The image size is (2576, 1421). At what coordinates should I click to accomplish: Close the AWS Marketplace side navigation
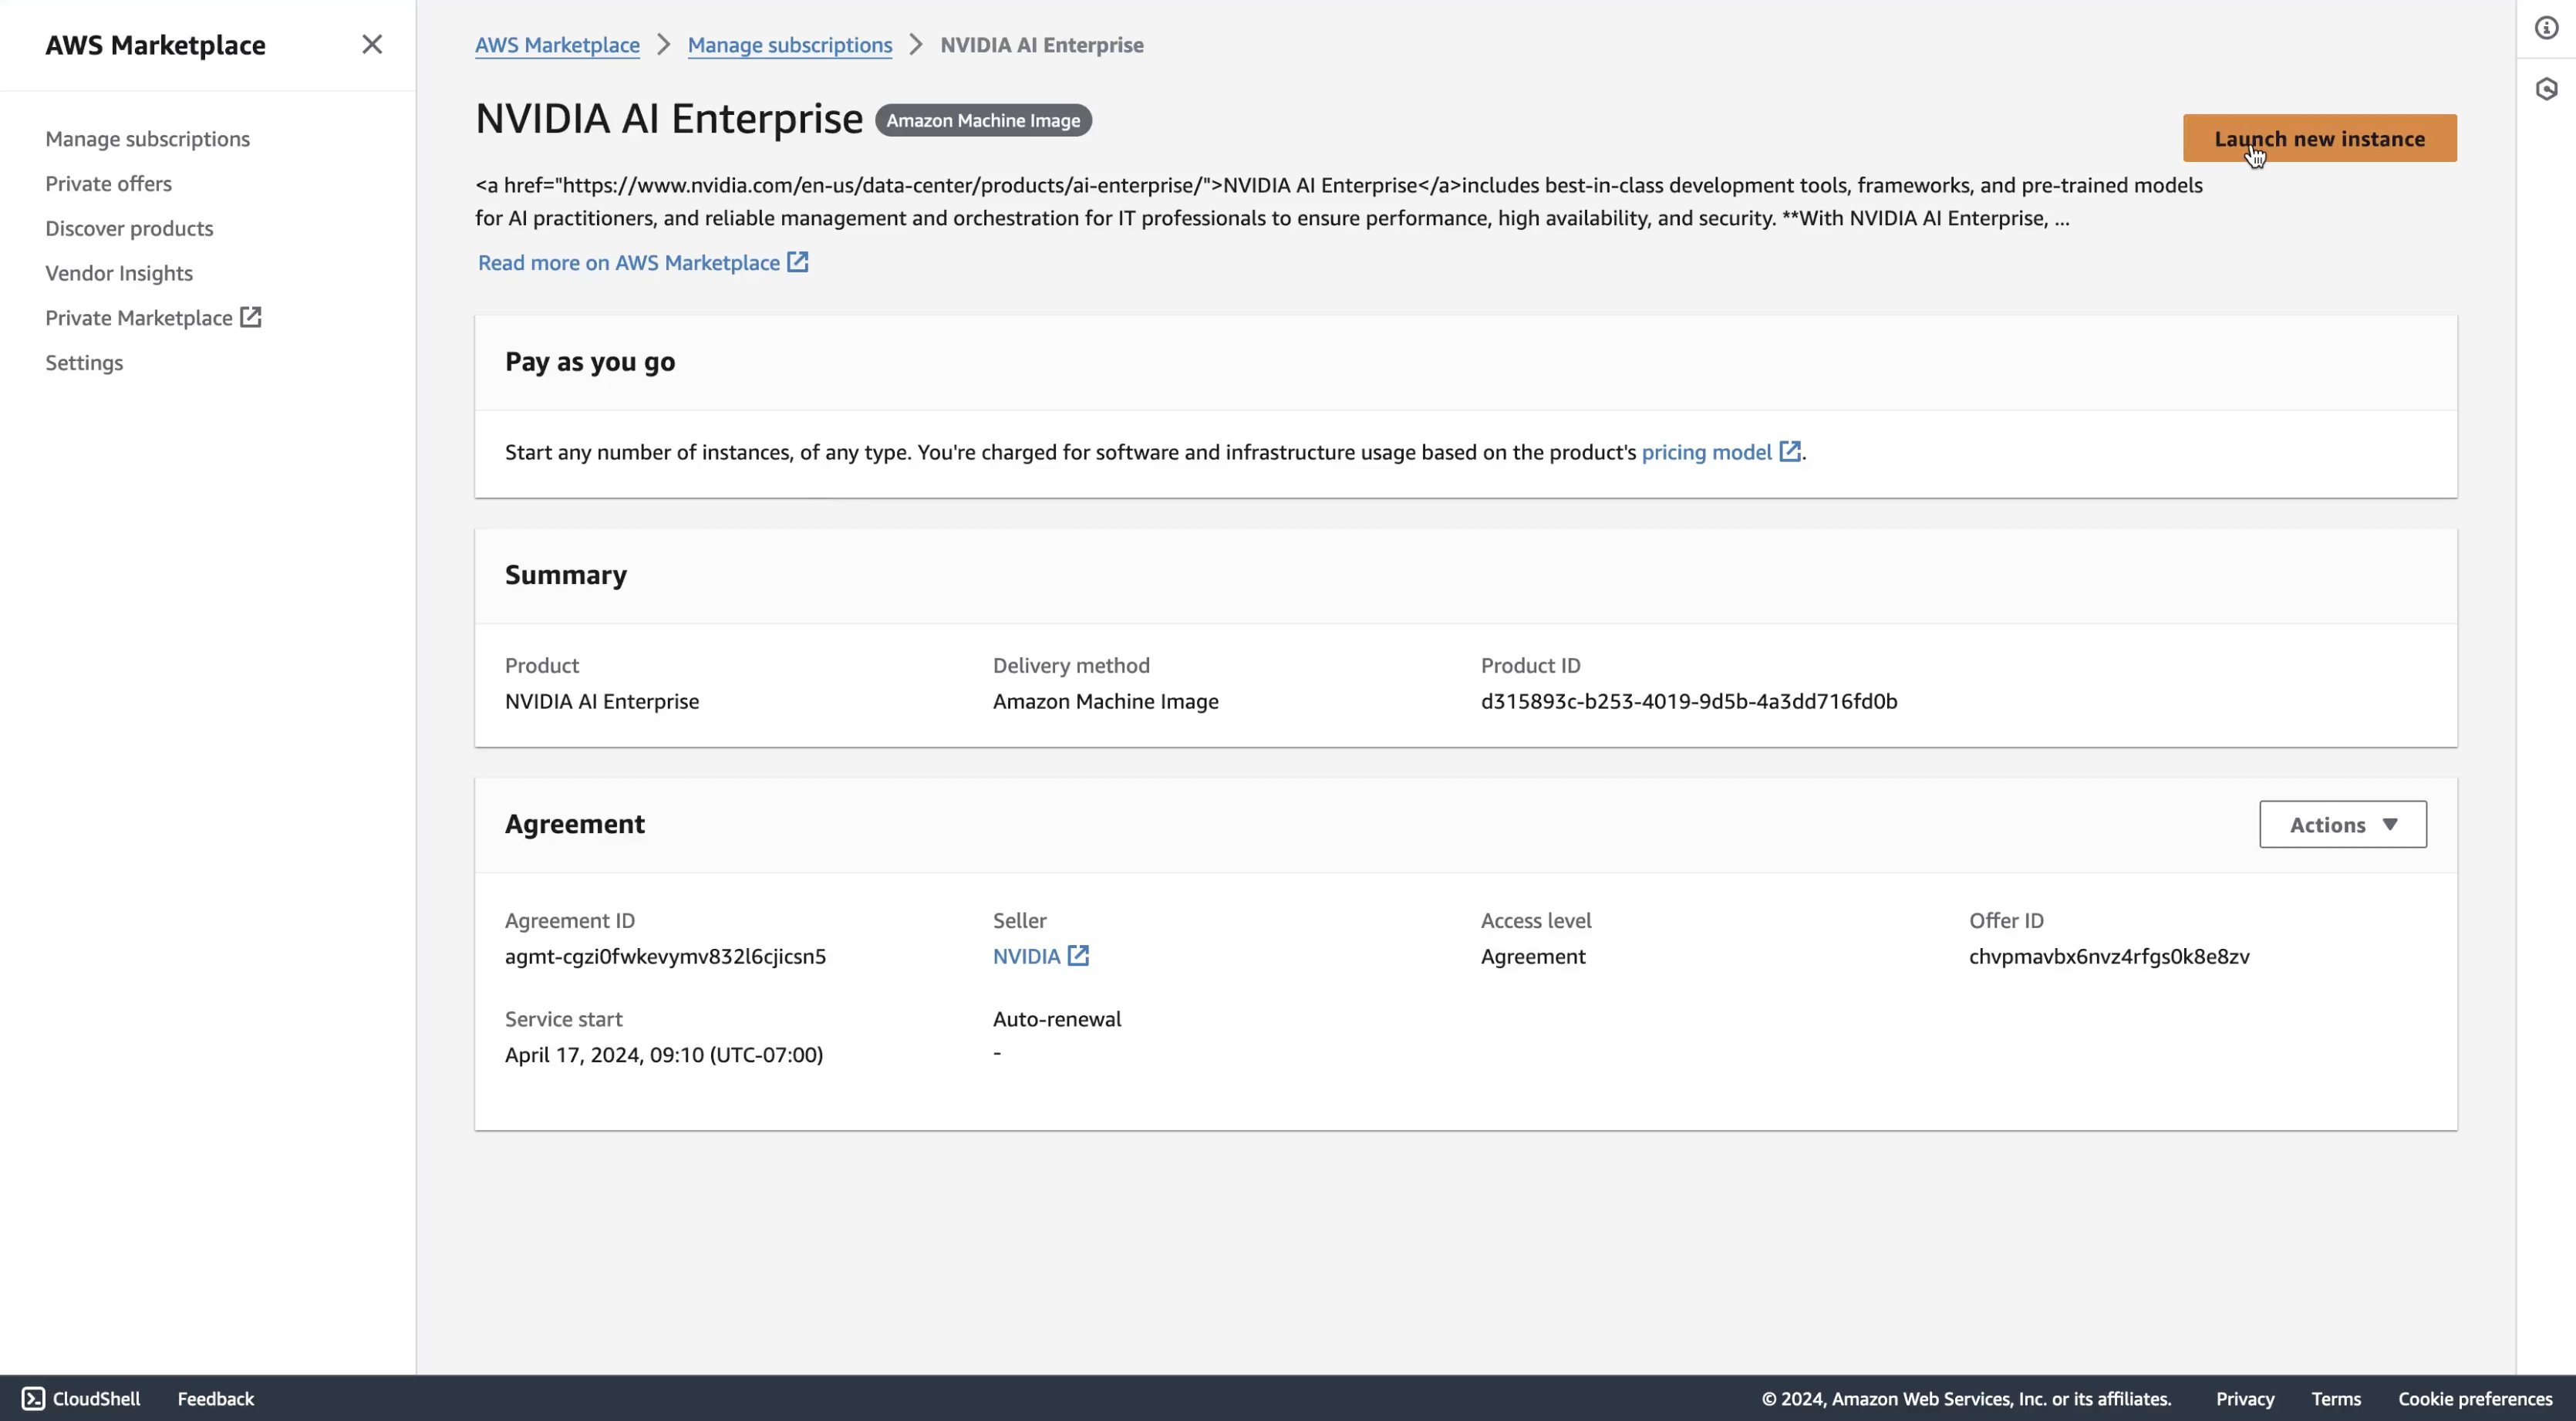coord(372,44)
